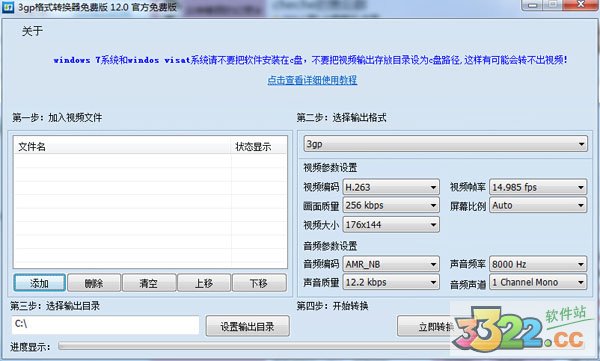Open the 视频帧率 14.985 fps dropdown
The image size is (600, 361).
tap(538, 187)
